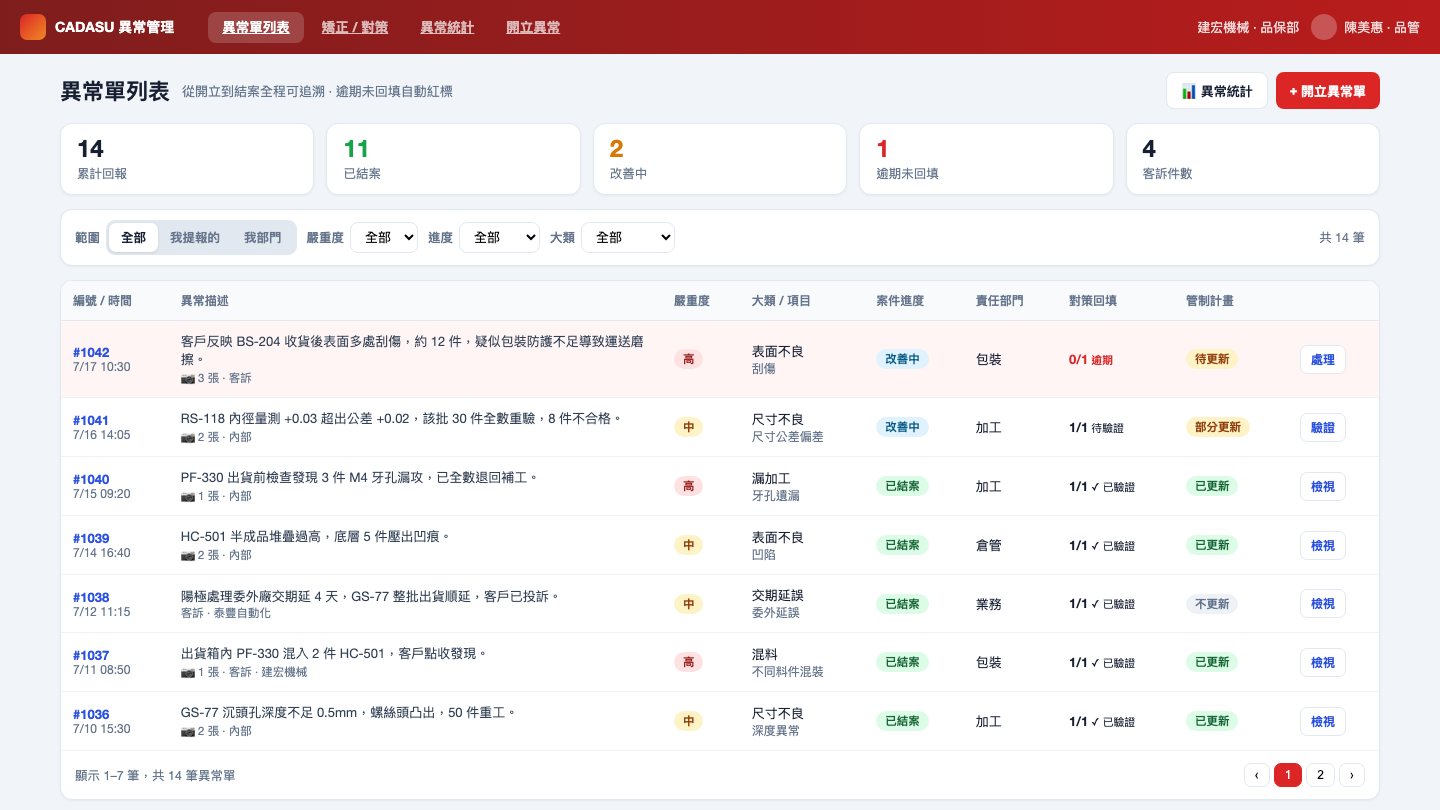The image size is (1440, 810).
Task: Go to page 2
Action: tap(1320, 775)
